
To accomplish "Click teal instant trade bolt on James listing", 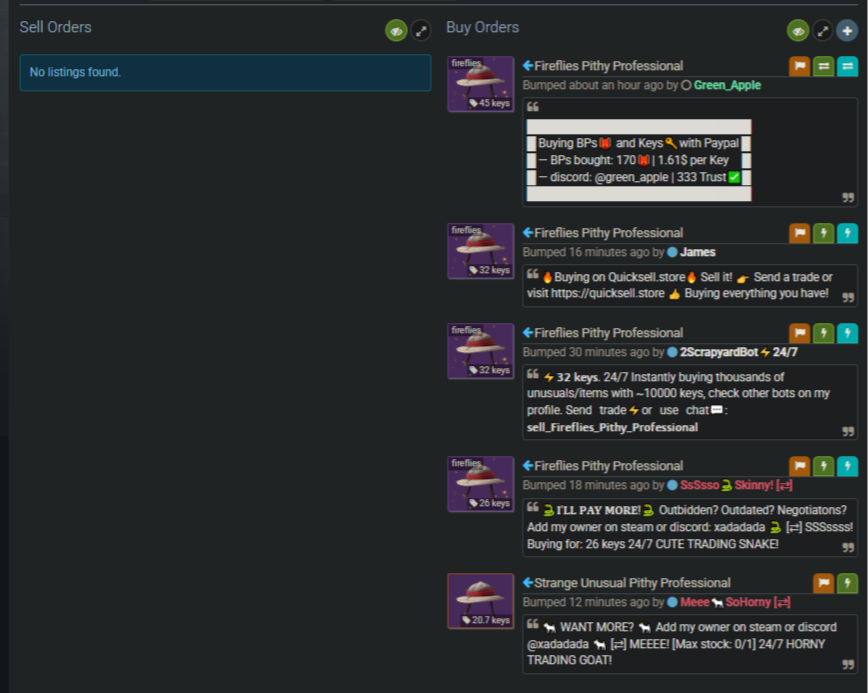I will point(847,233).
